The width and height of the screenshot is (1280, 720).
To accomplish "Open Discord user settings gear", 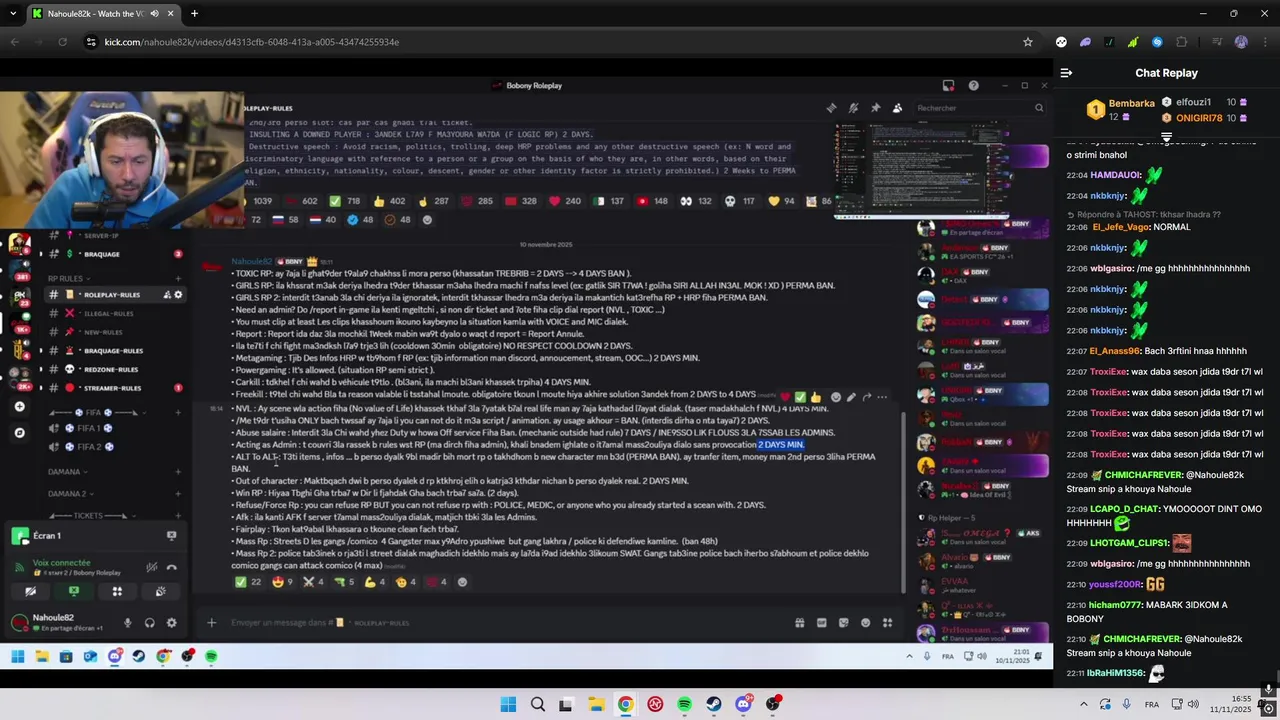I will pyautogui.click(x=171, y=622).
